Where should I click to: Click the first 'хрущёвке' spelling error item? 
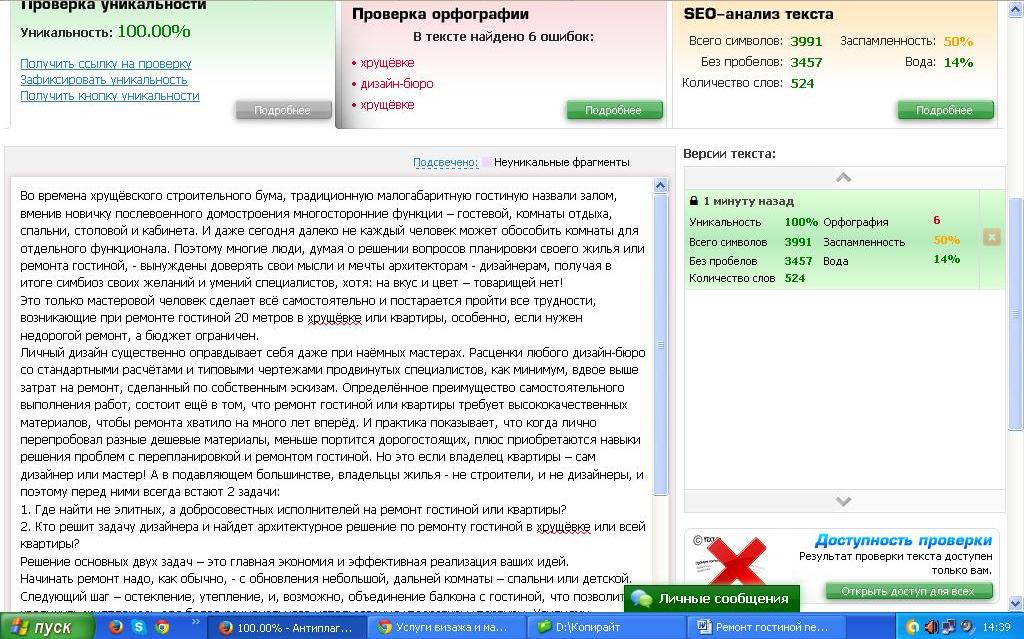coord(387,63)
